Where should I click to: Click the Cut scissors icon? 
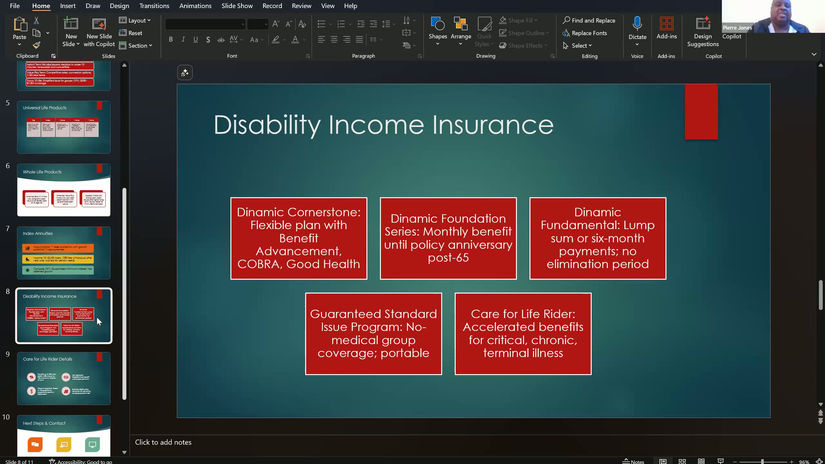[36, 21]
